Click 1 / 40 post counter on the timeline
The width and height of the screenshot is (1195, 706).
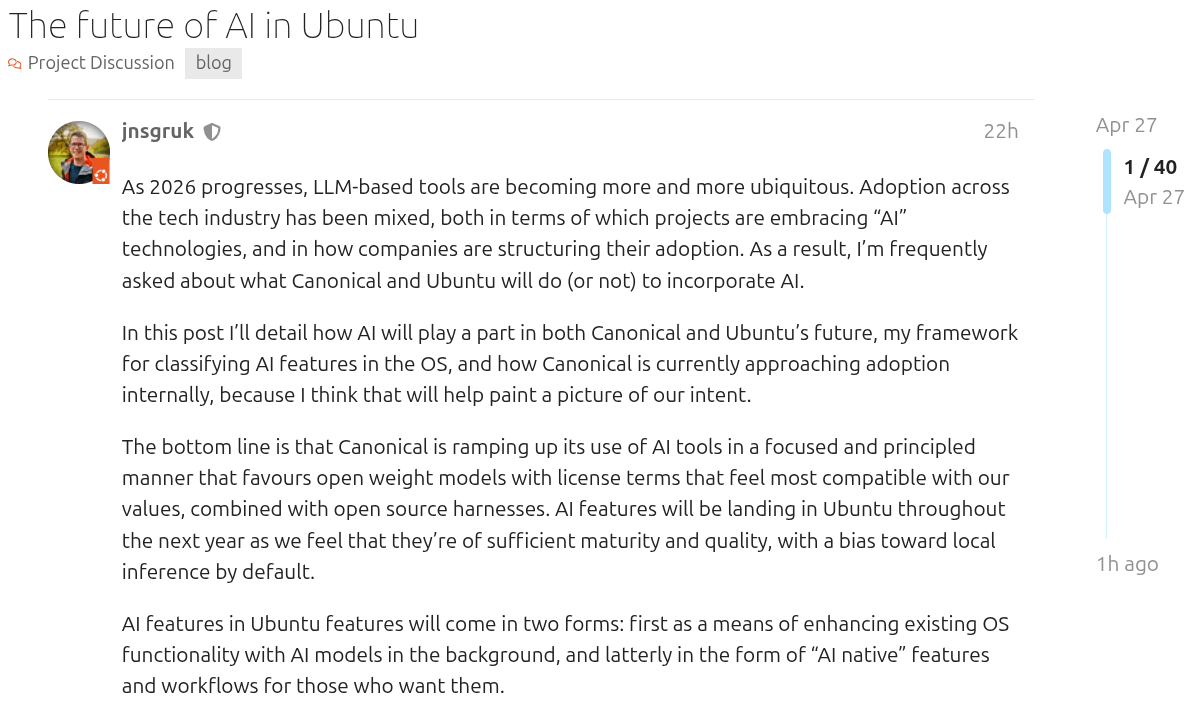click(1150, 167)
